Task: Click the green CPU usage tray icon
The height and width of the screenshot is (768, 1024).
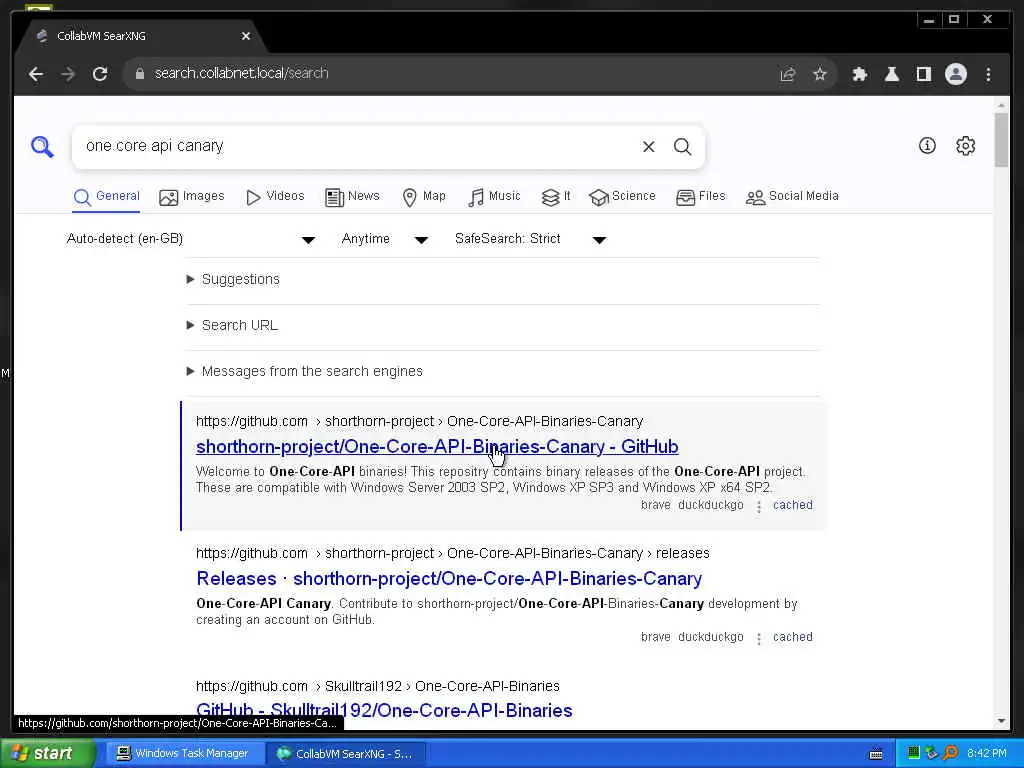Action: click(x=914, y=753)
